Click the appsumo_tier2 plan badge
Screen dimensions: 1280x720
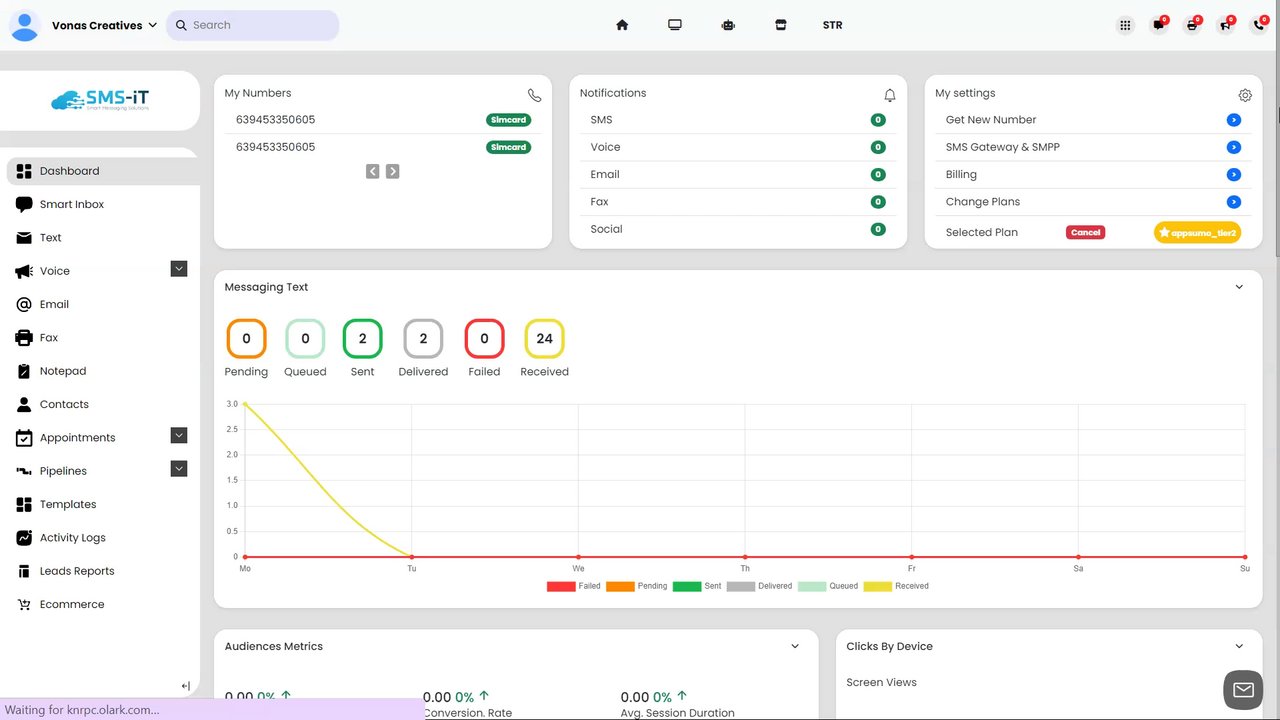point(1197,232)
